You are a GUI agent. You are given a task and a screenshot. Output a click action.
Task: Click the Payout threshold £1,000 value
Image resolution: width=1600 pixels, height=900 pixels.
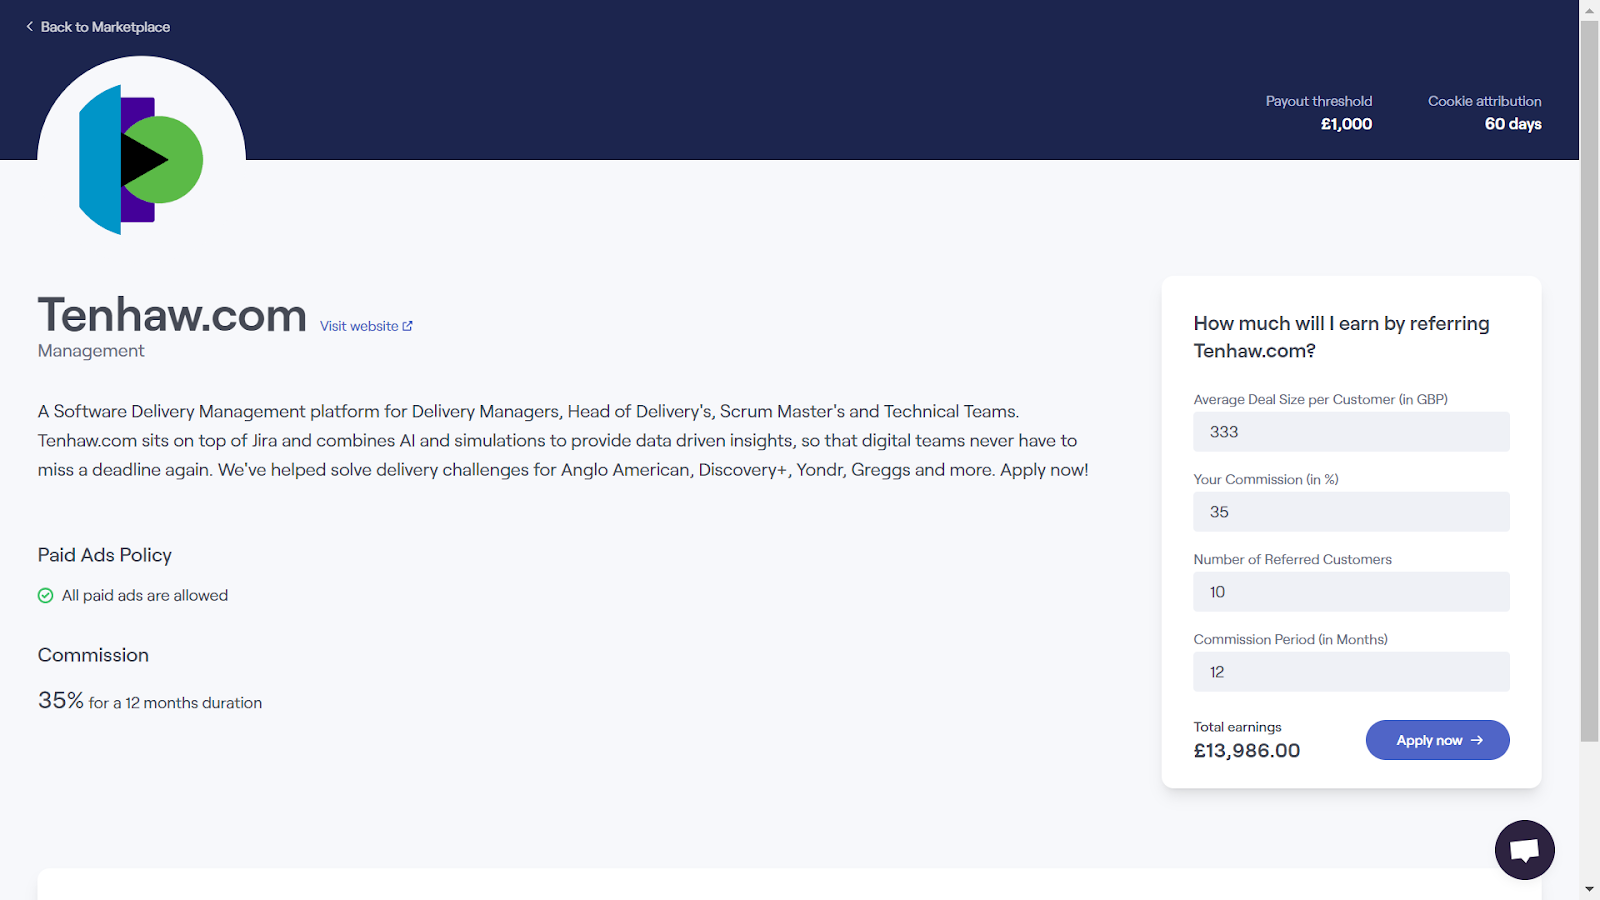[1346, 124]
